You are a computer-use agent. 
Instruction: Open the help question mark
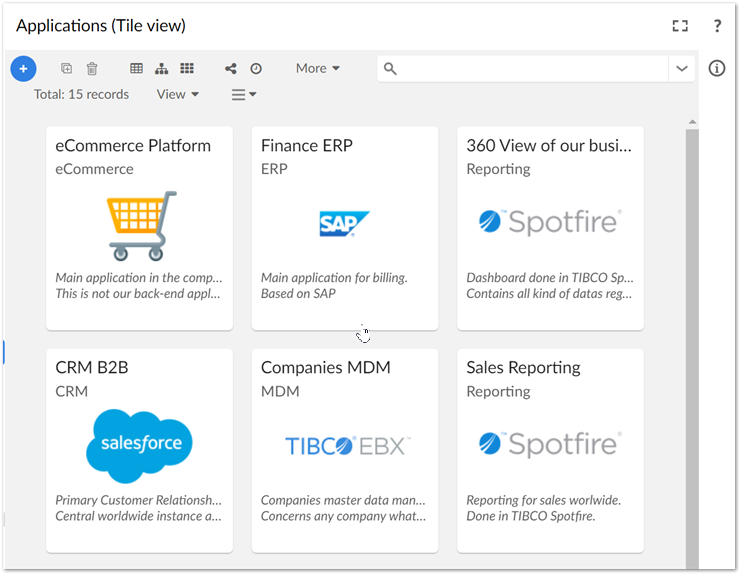[717, 26]
